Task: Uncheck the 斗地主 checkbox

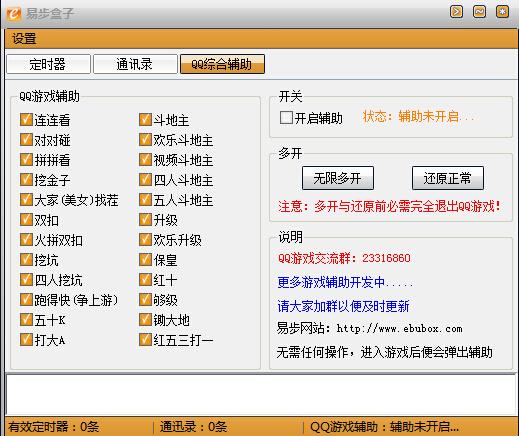Action: point(145,120)
